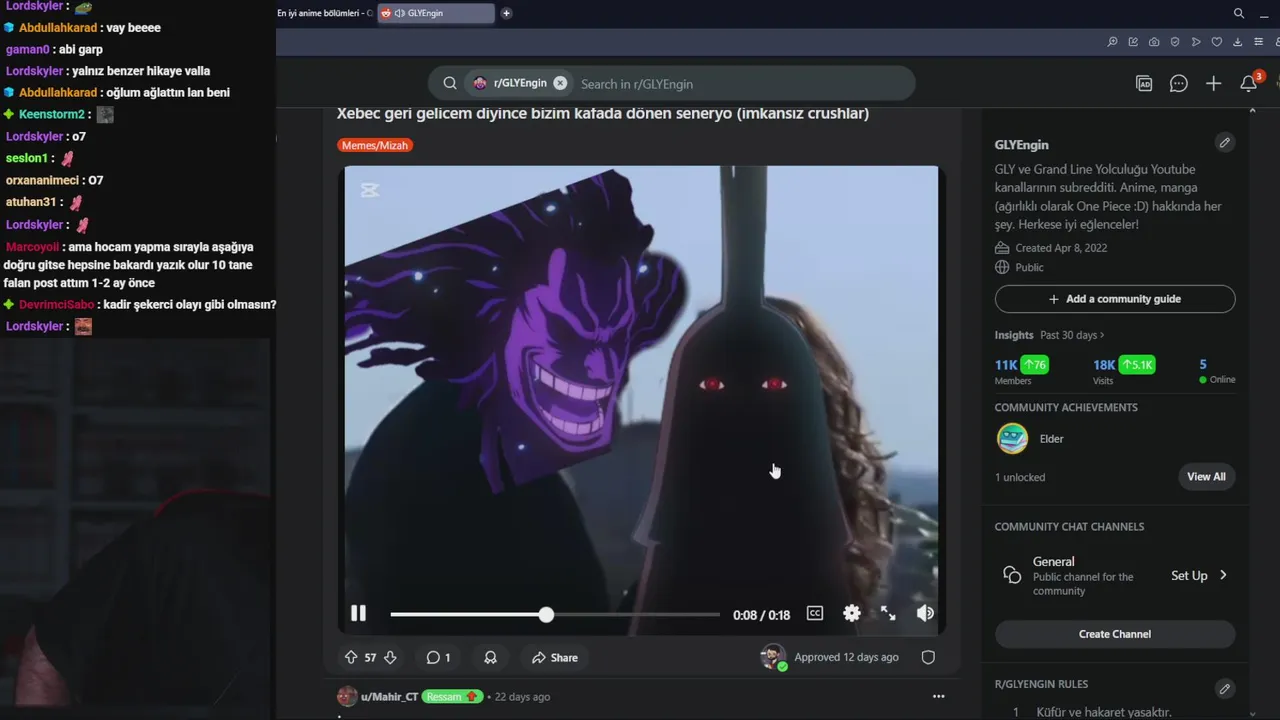Viewport: 1280px width, 720px height.
Task: Mute the video volume
Action: click(x=925, y=613)
